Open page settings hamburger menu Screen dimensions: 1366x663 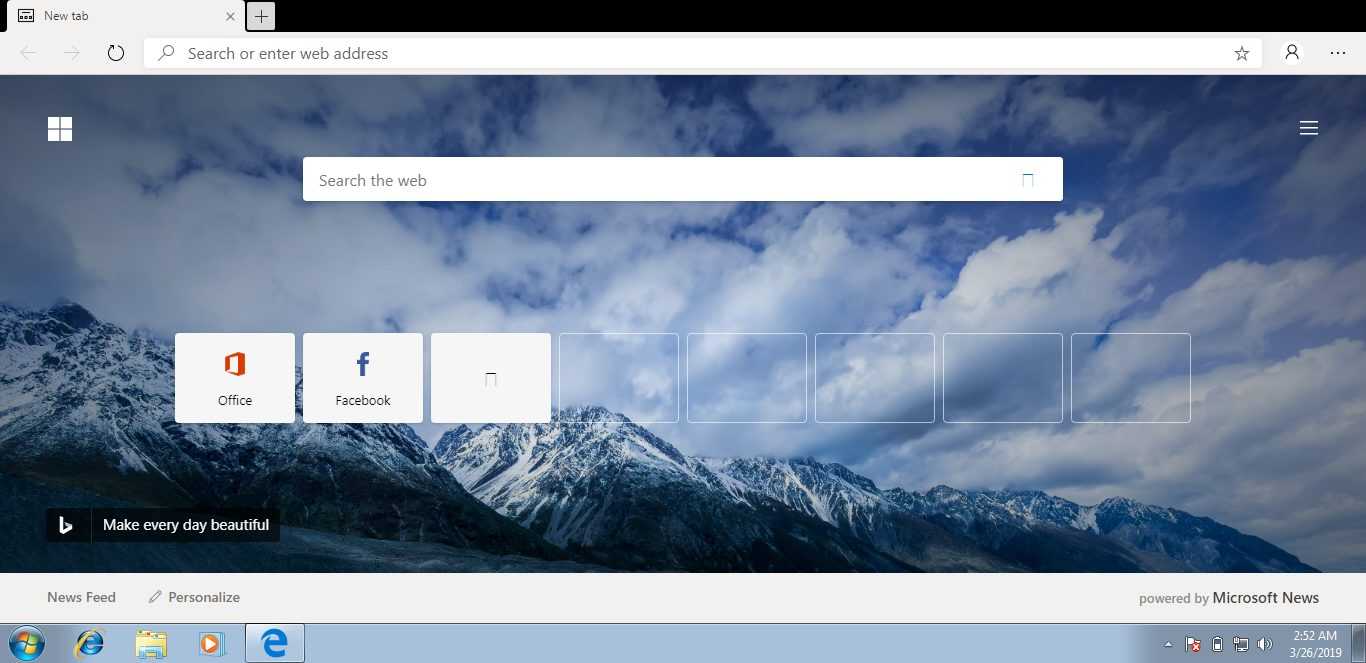click(x=1308, y=128)
